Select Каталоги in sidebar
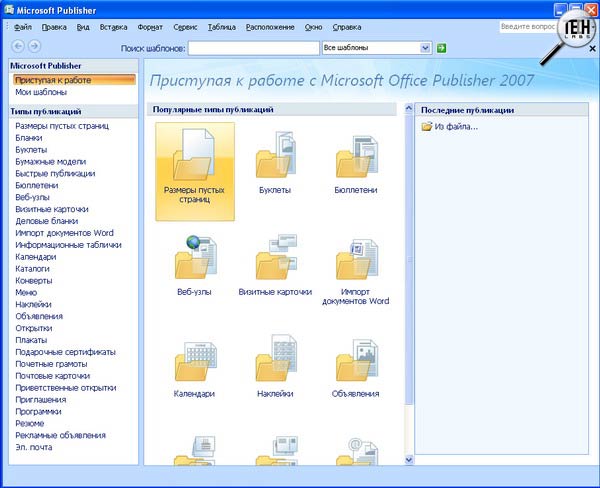600x488 pixels. pyautogui.click(x=32, y=268)
